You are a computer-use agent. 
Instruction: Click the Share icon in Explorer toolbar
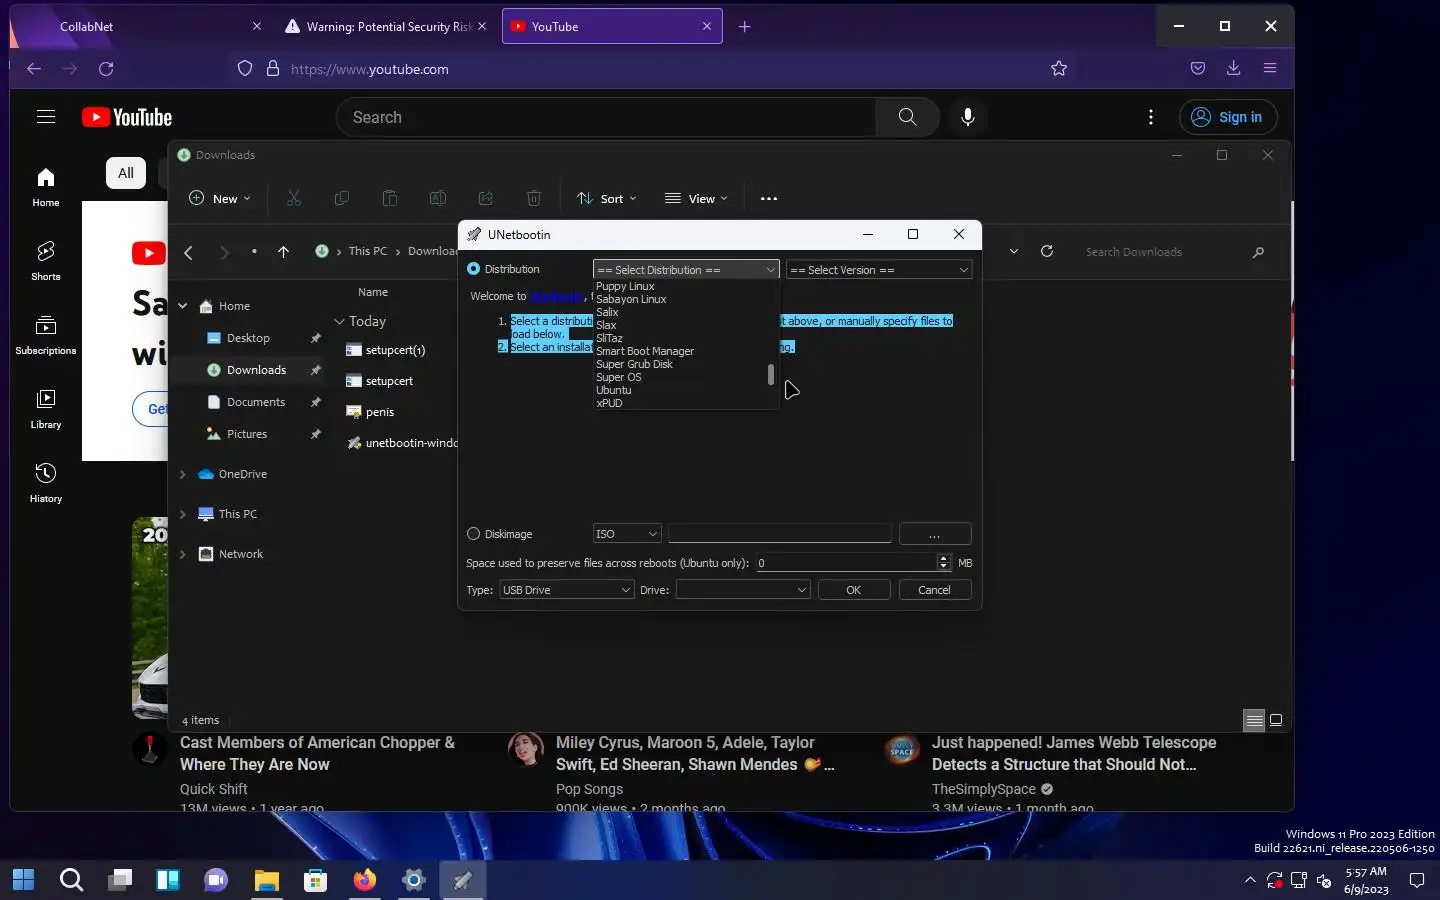click(486, 198)
